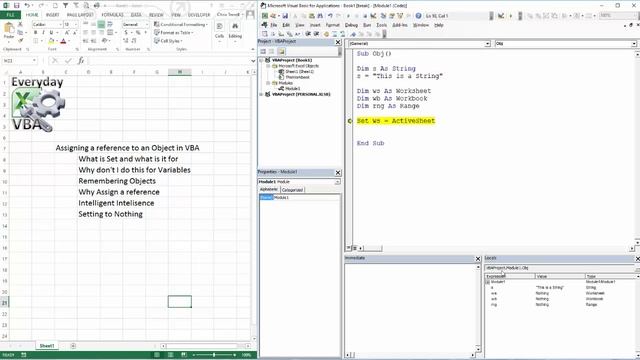The image size is (640, 360).
Task: Apply Format Painter brush in Excel ribbon
Action: pos(20,41)
